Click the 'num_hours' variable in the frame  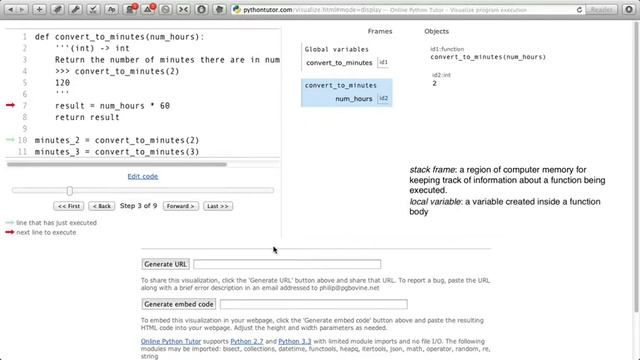coord(353,99)
